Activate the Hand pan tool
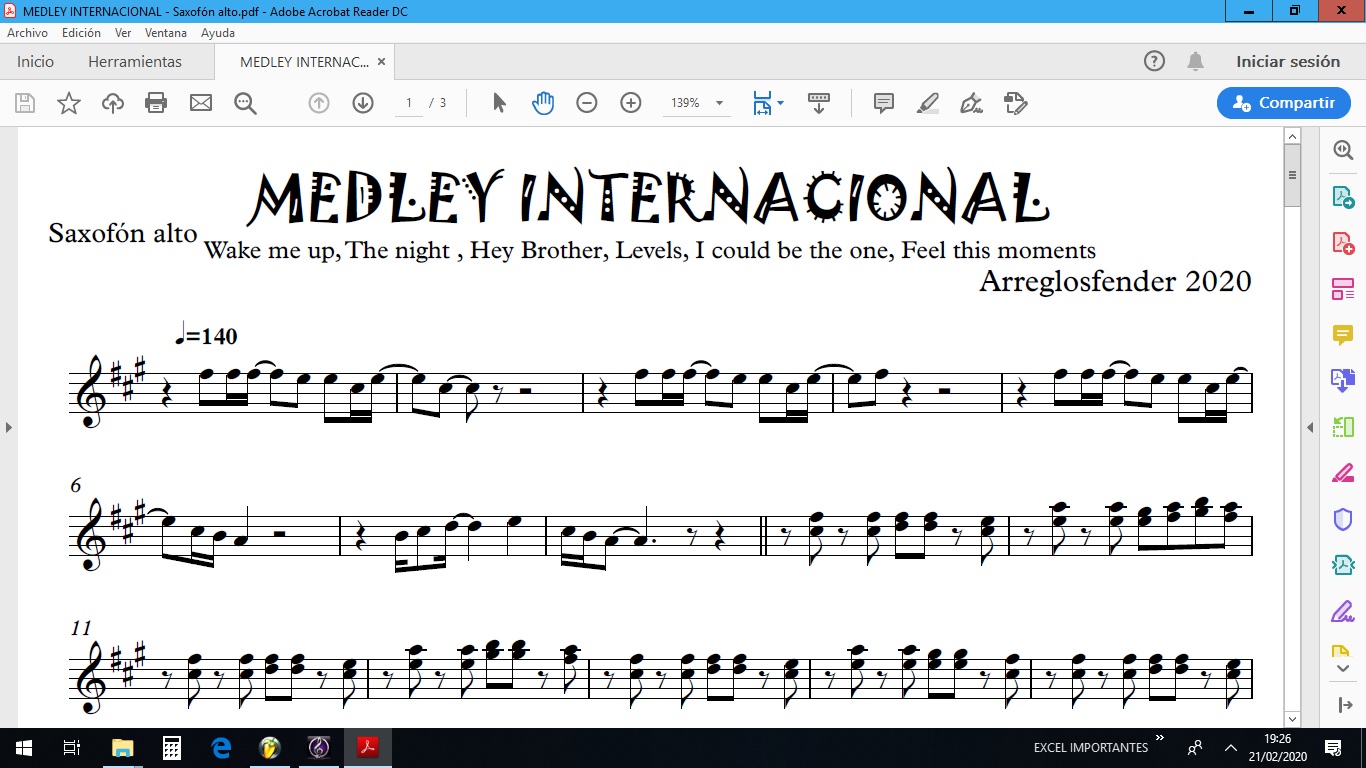The width and height of the screenshot is (1366, 768). click(x=543, y=103)
